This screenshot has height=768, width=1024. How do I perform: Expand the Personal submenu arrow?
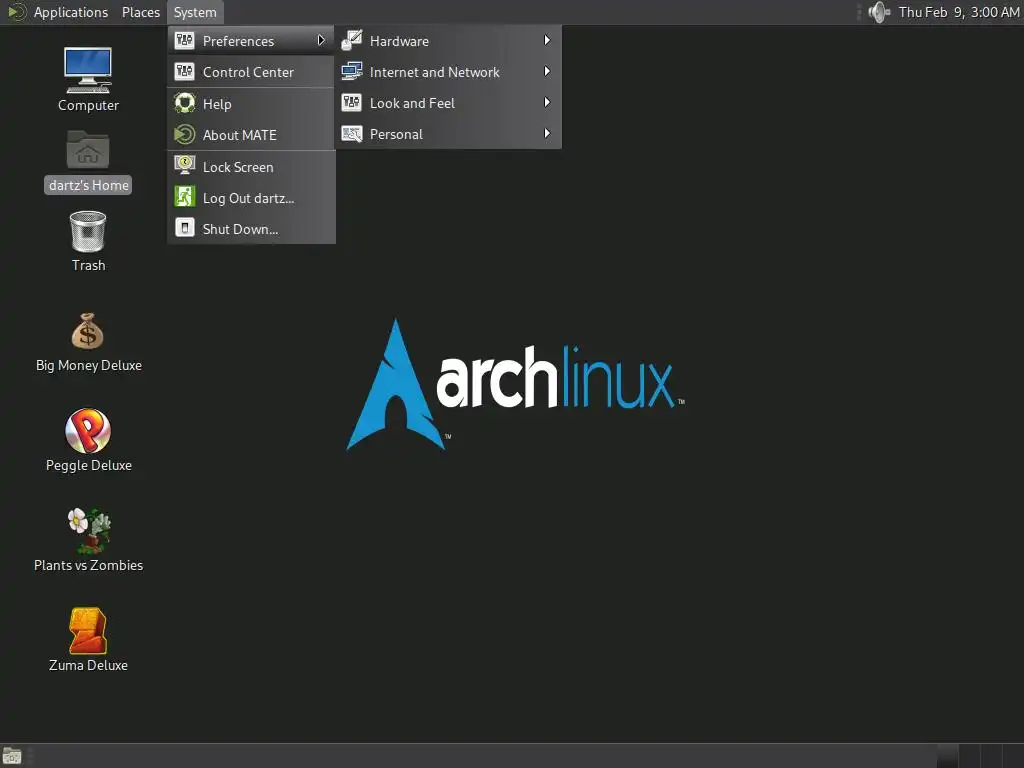point(547,133)
